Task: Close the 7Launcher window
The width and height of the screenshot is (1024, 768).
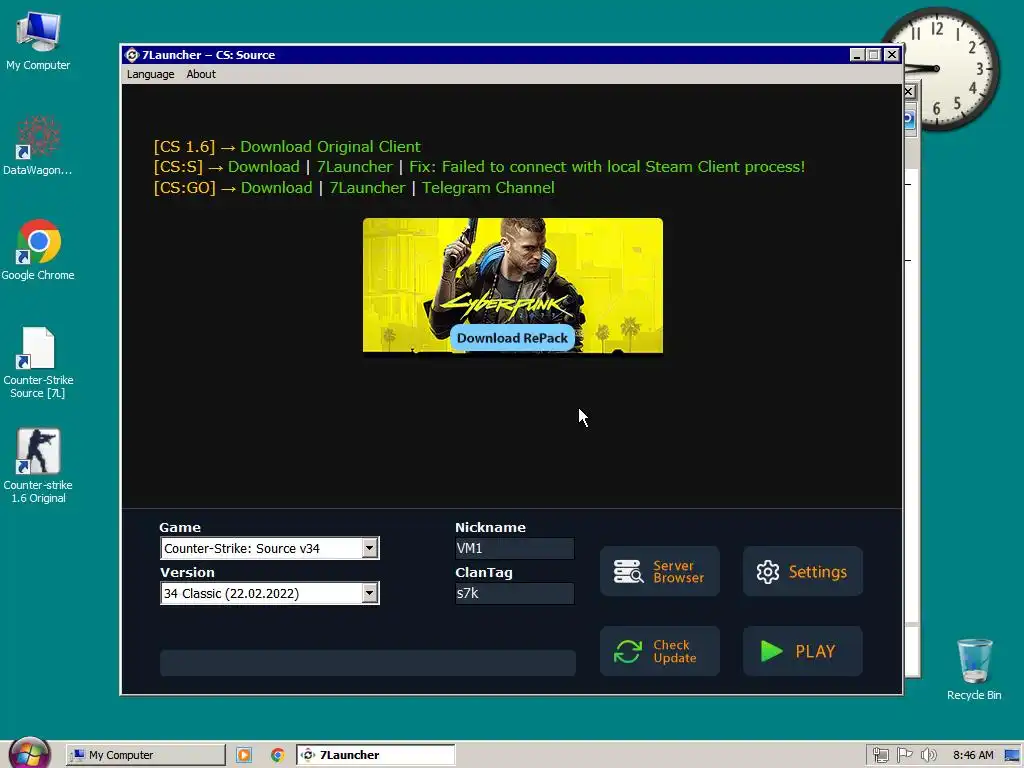Action: [891, 55]
